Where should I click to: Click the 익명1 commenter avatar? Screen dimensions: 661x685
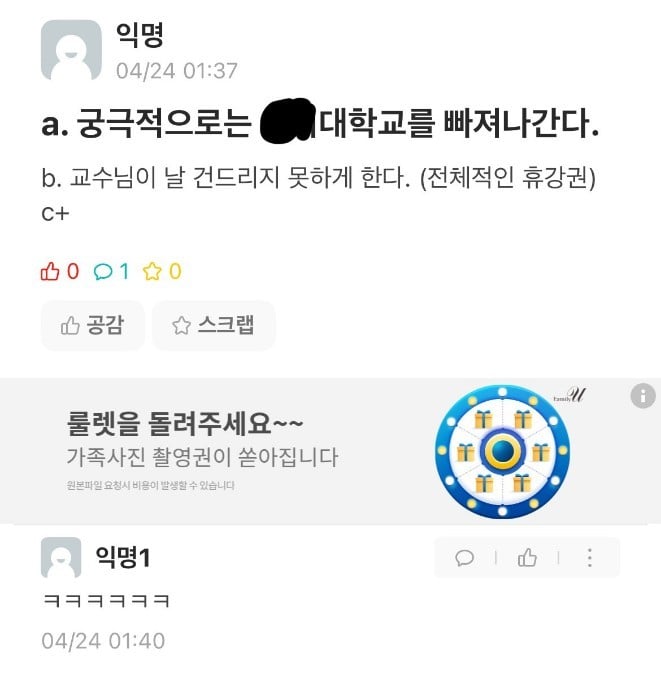(x=61, y=557)
